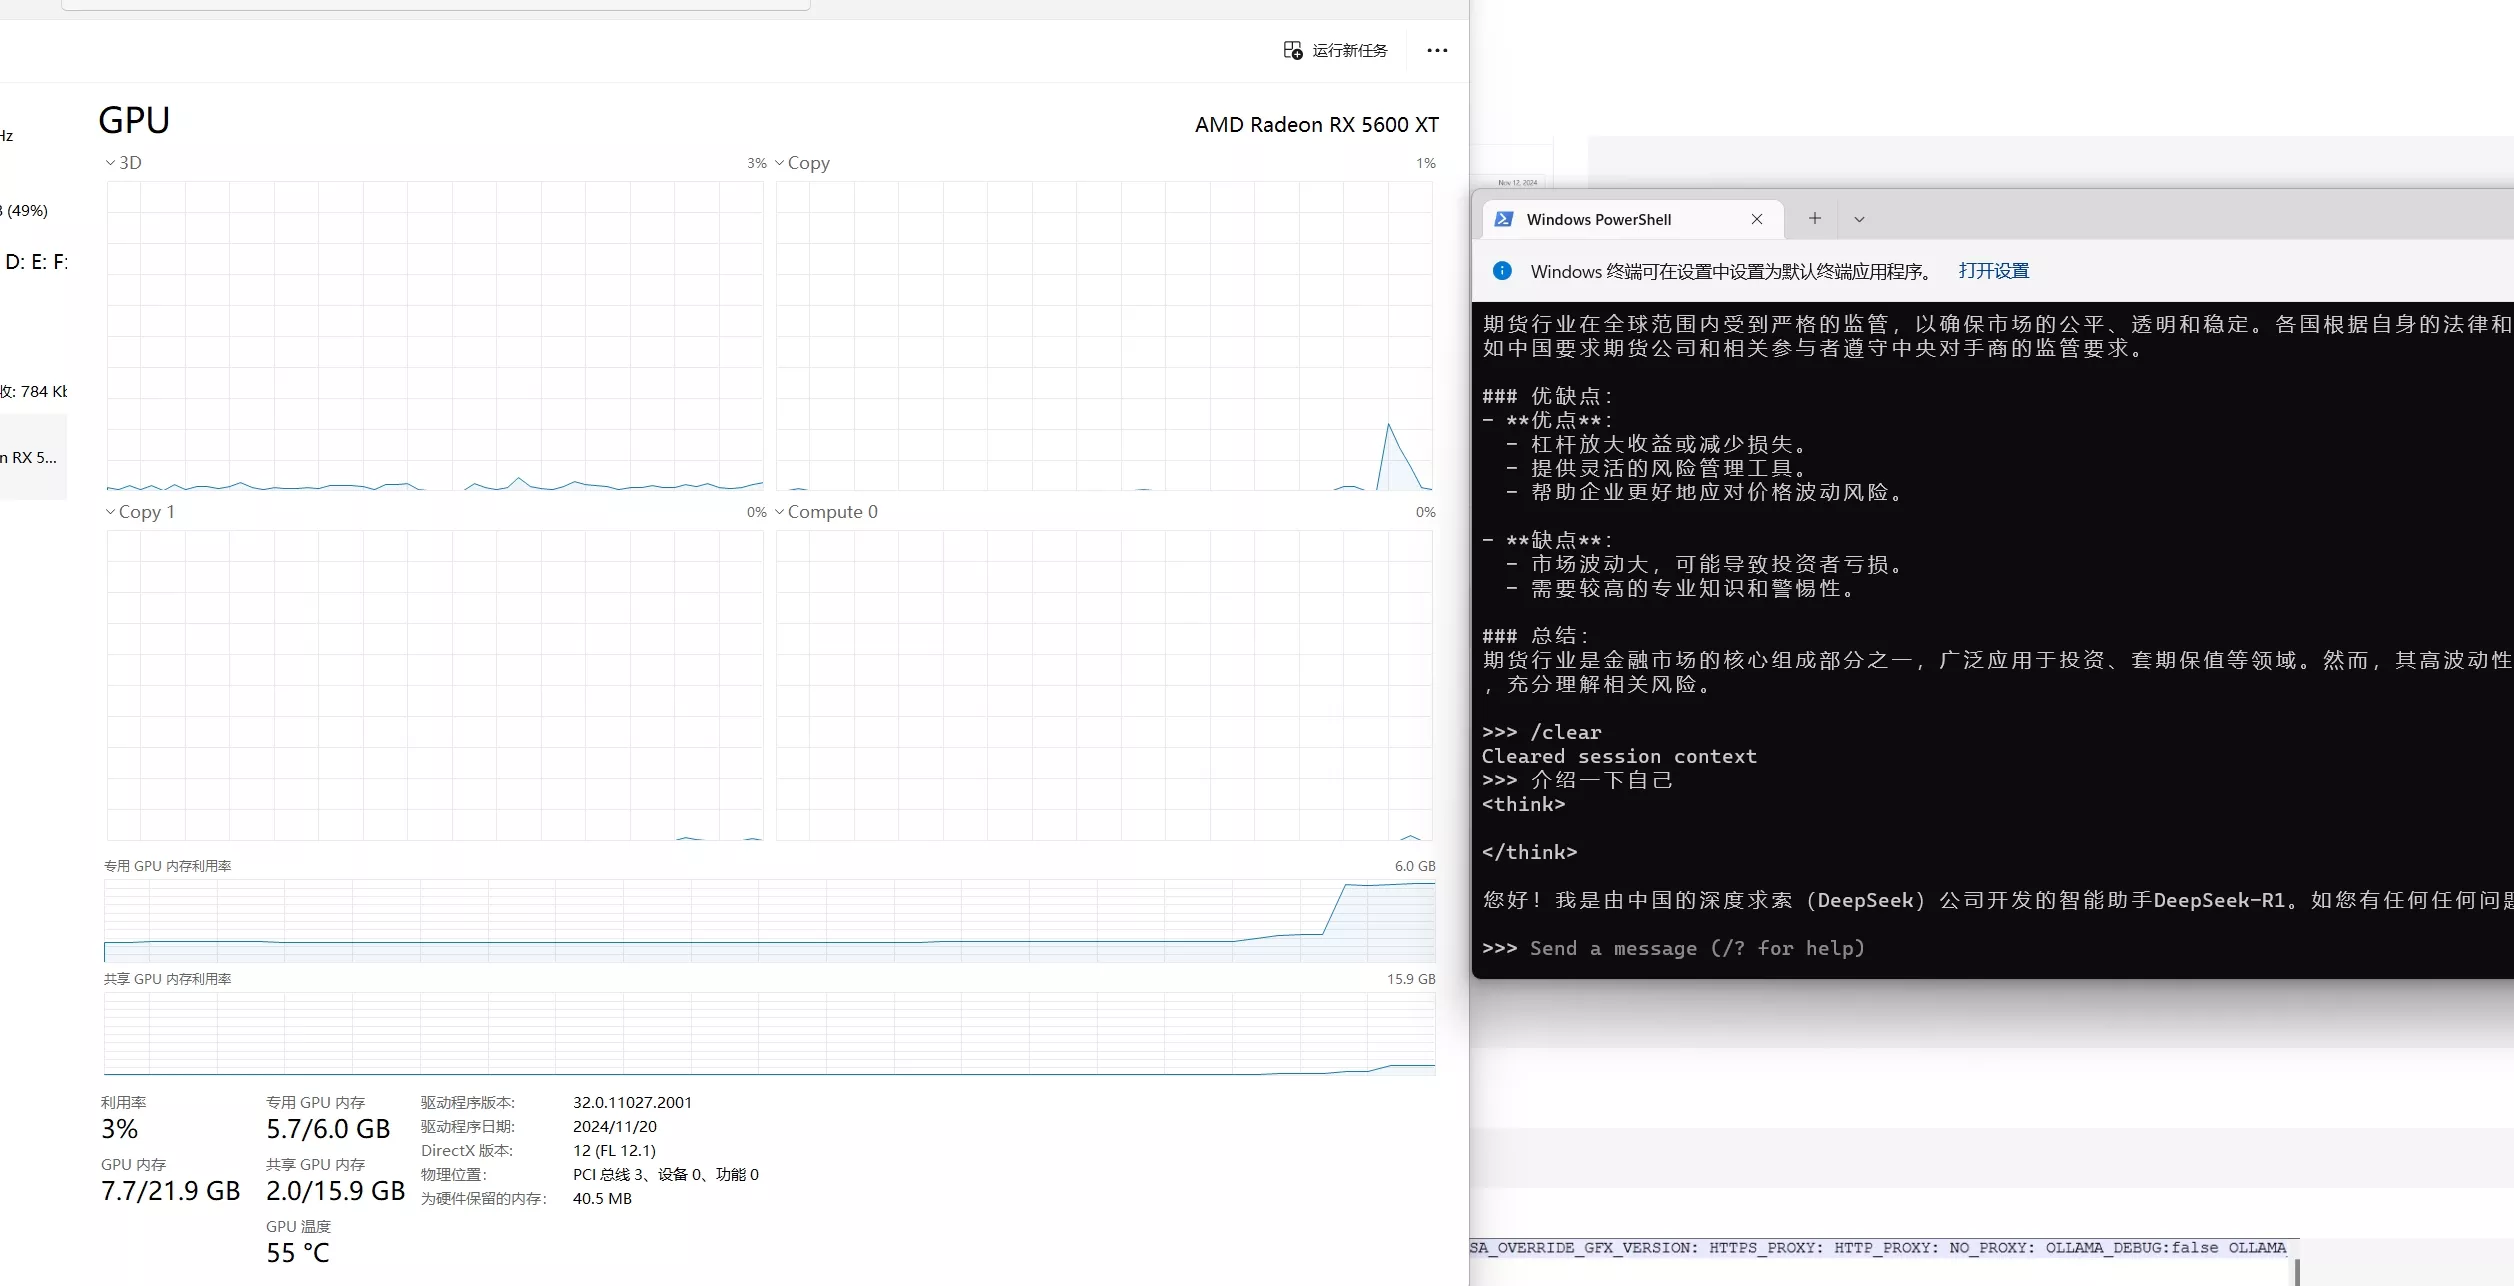Expand the 3D engine selector dropdown
Viewport: 2514px width, 1286px height.
click(124, 163)
